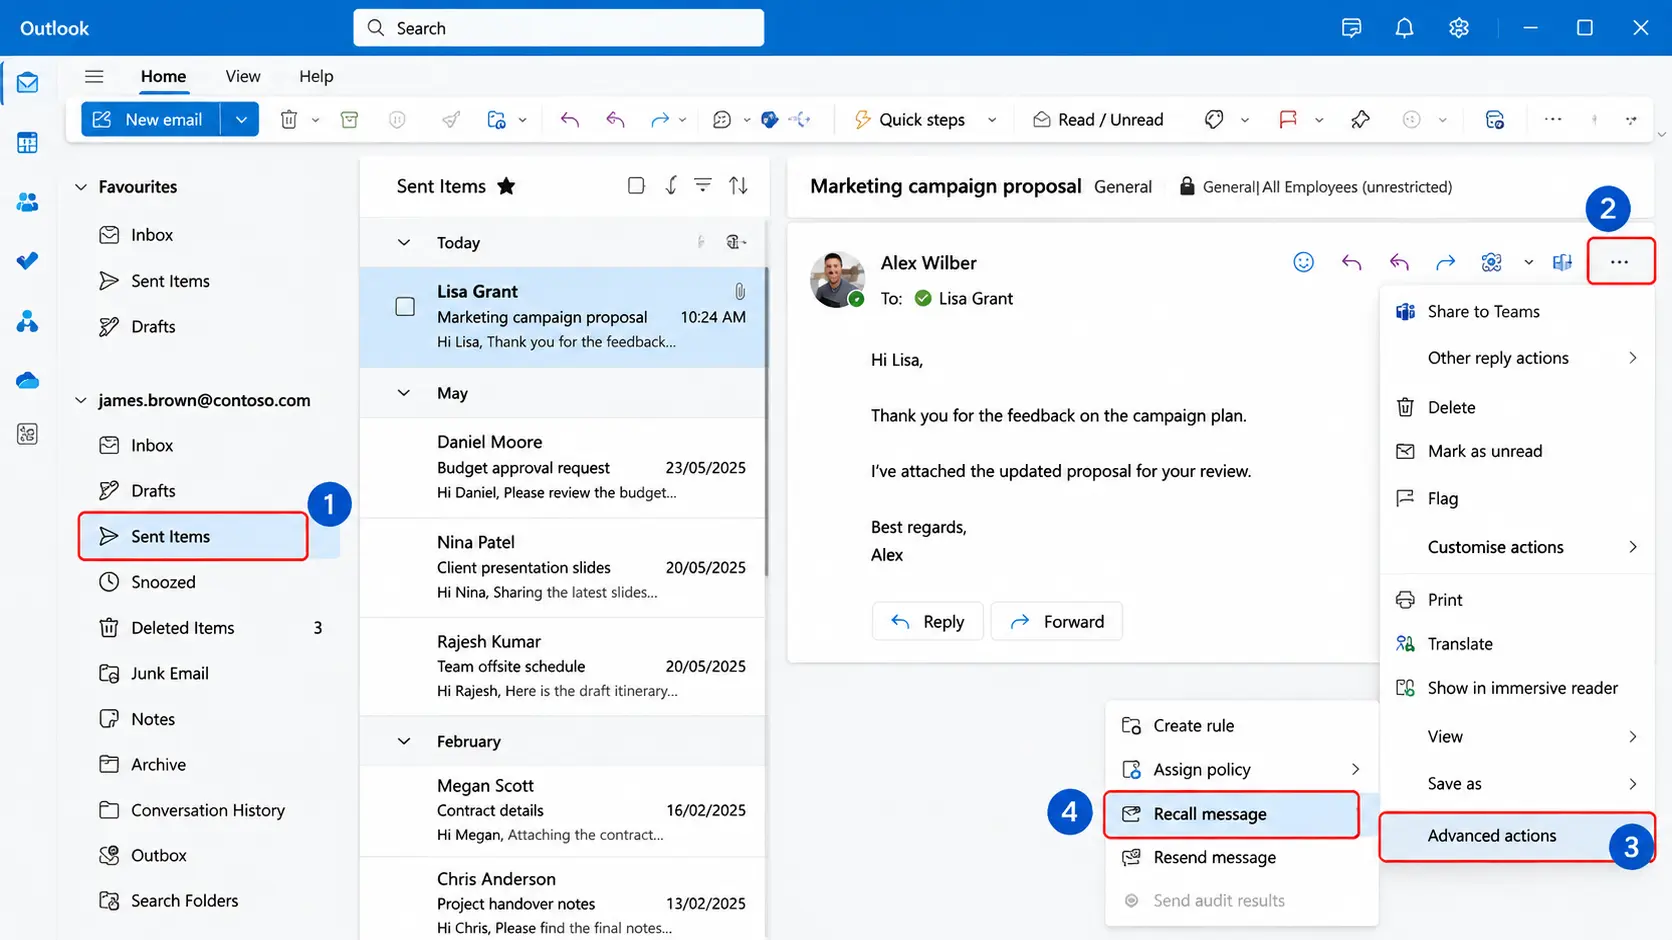Open the View ribbon tab
The image size is (1672, 940).
[x=243, y=76]
